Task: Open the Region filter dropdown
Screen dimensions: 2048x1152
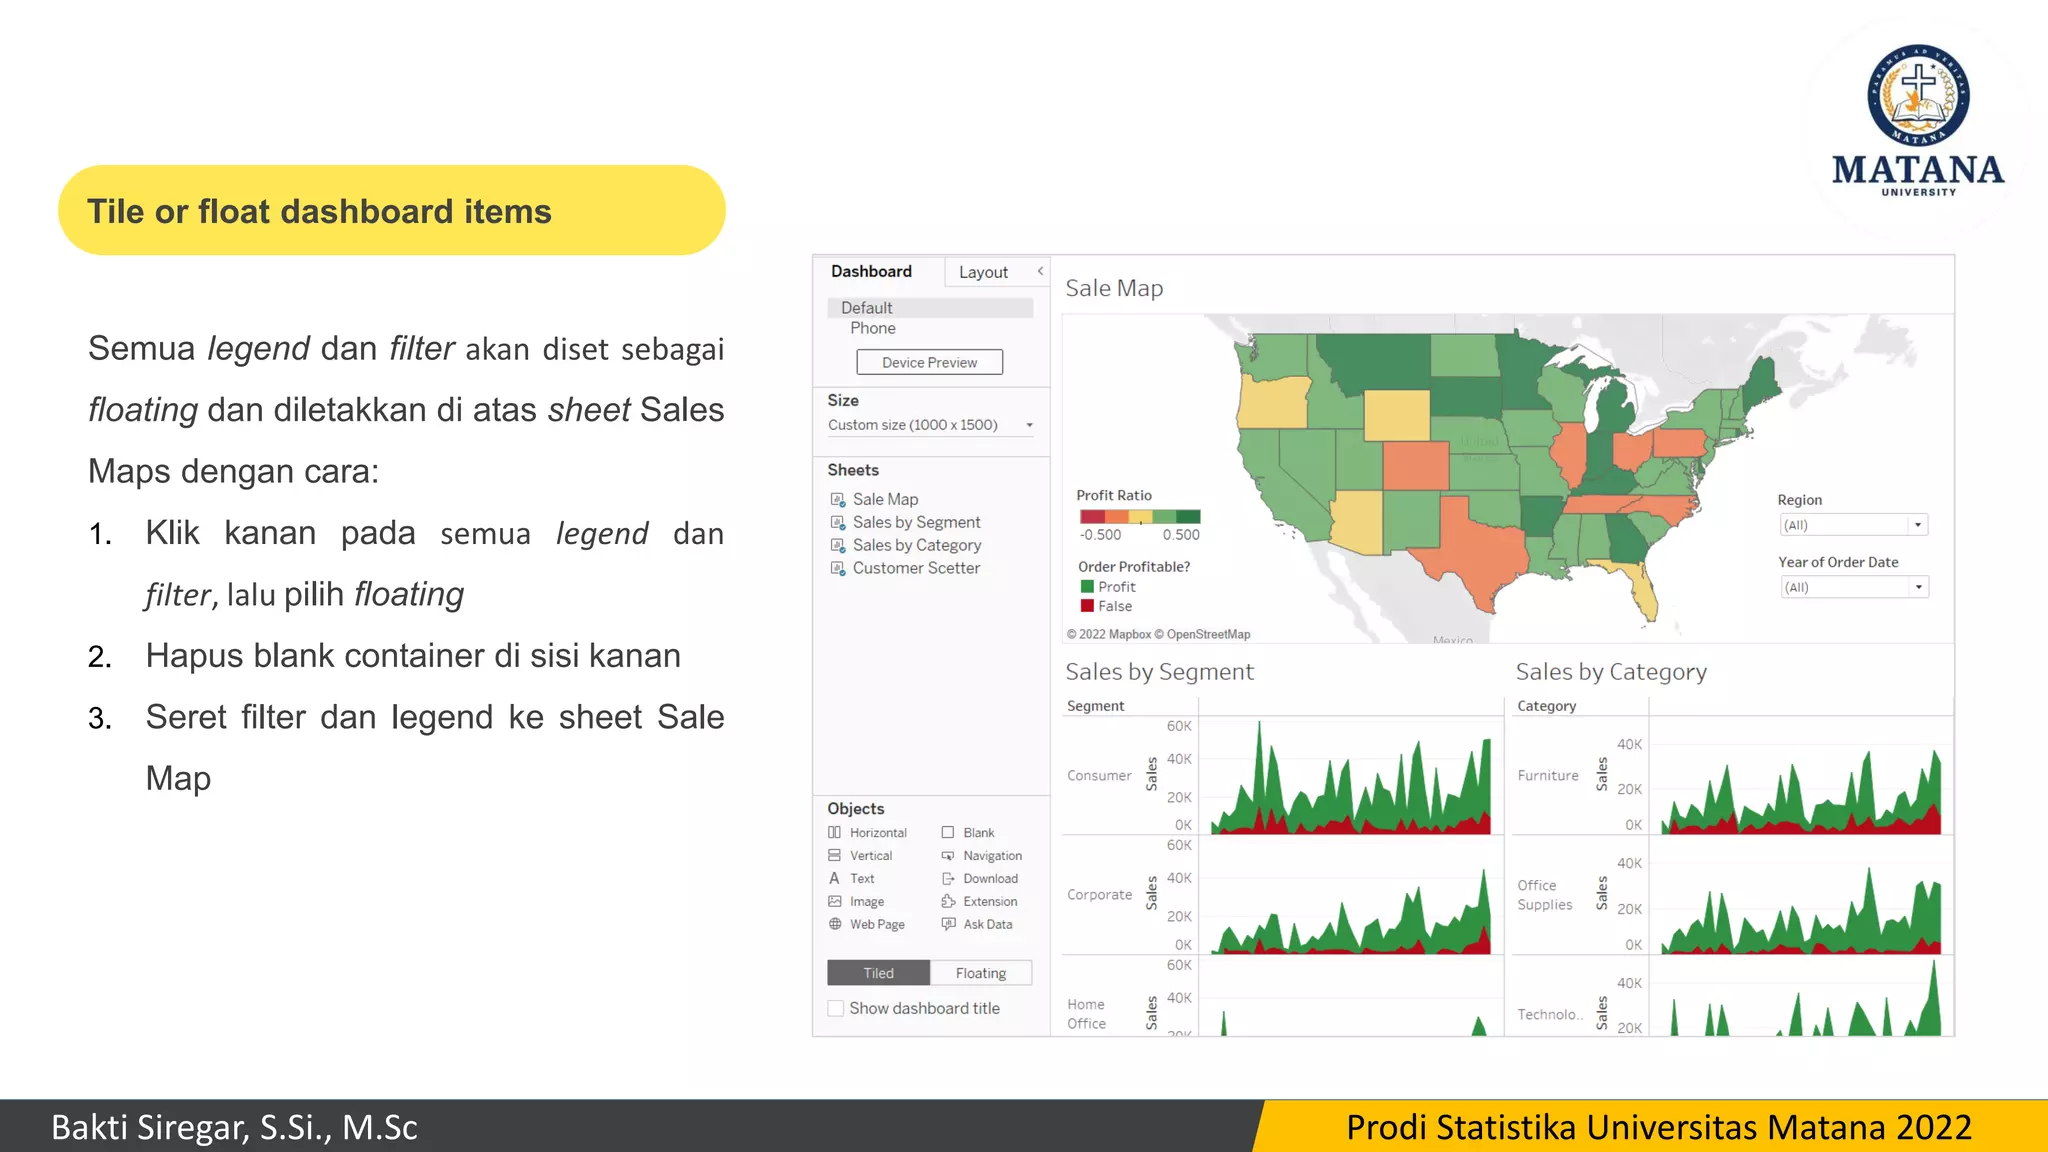Action: [1917, 525]
